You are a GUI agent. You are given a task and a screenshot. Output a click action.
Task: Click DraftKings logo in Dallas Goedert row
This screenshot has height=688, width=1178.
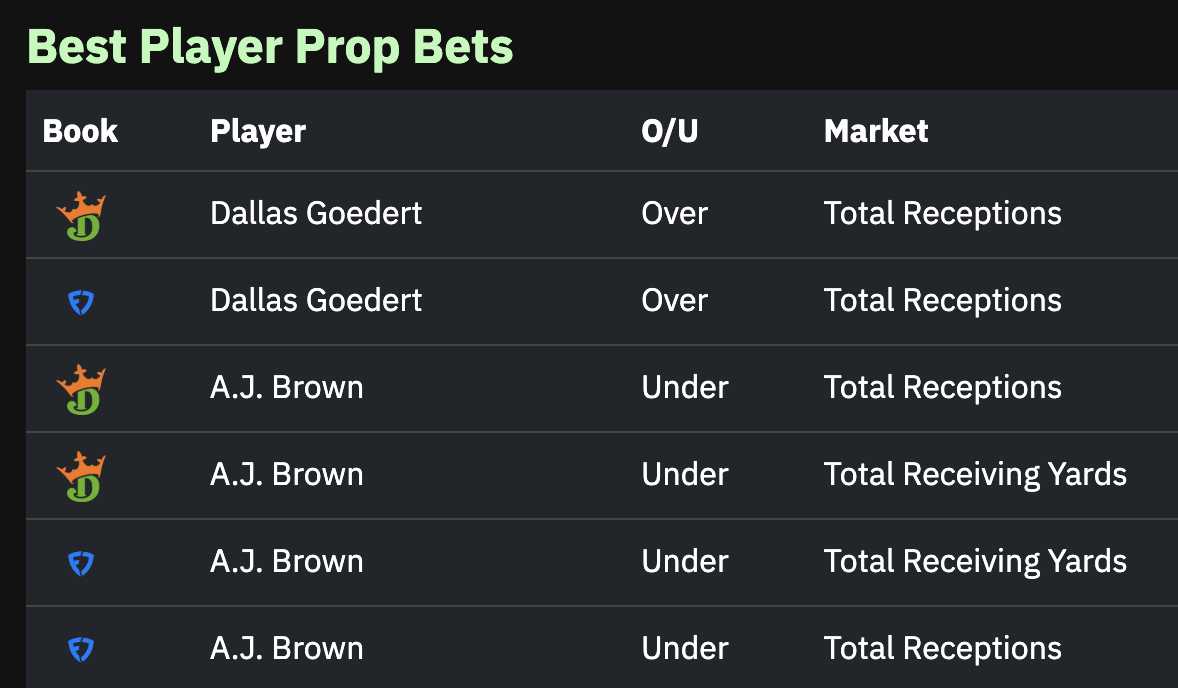(x=81, y=216)
